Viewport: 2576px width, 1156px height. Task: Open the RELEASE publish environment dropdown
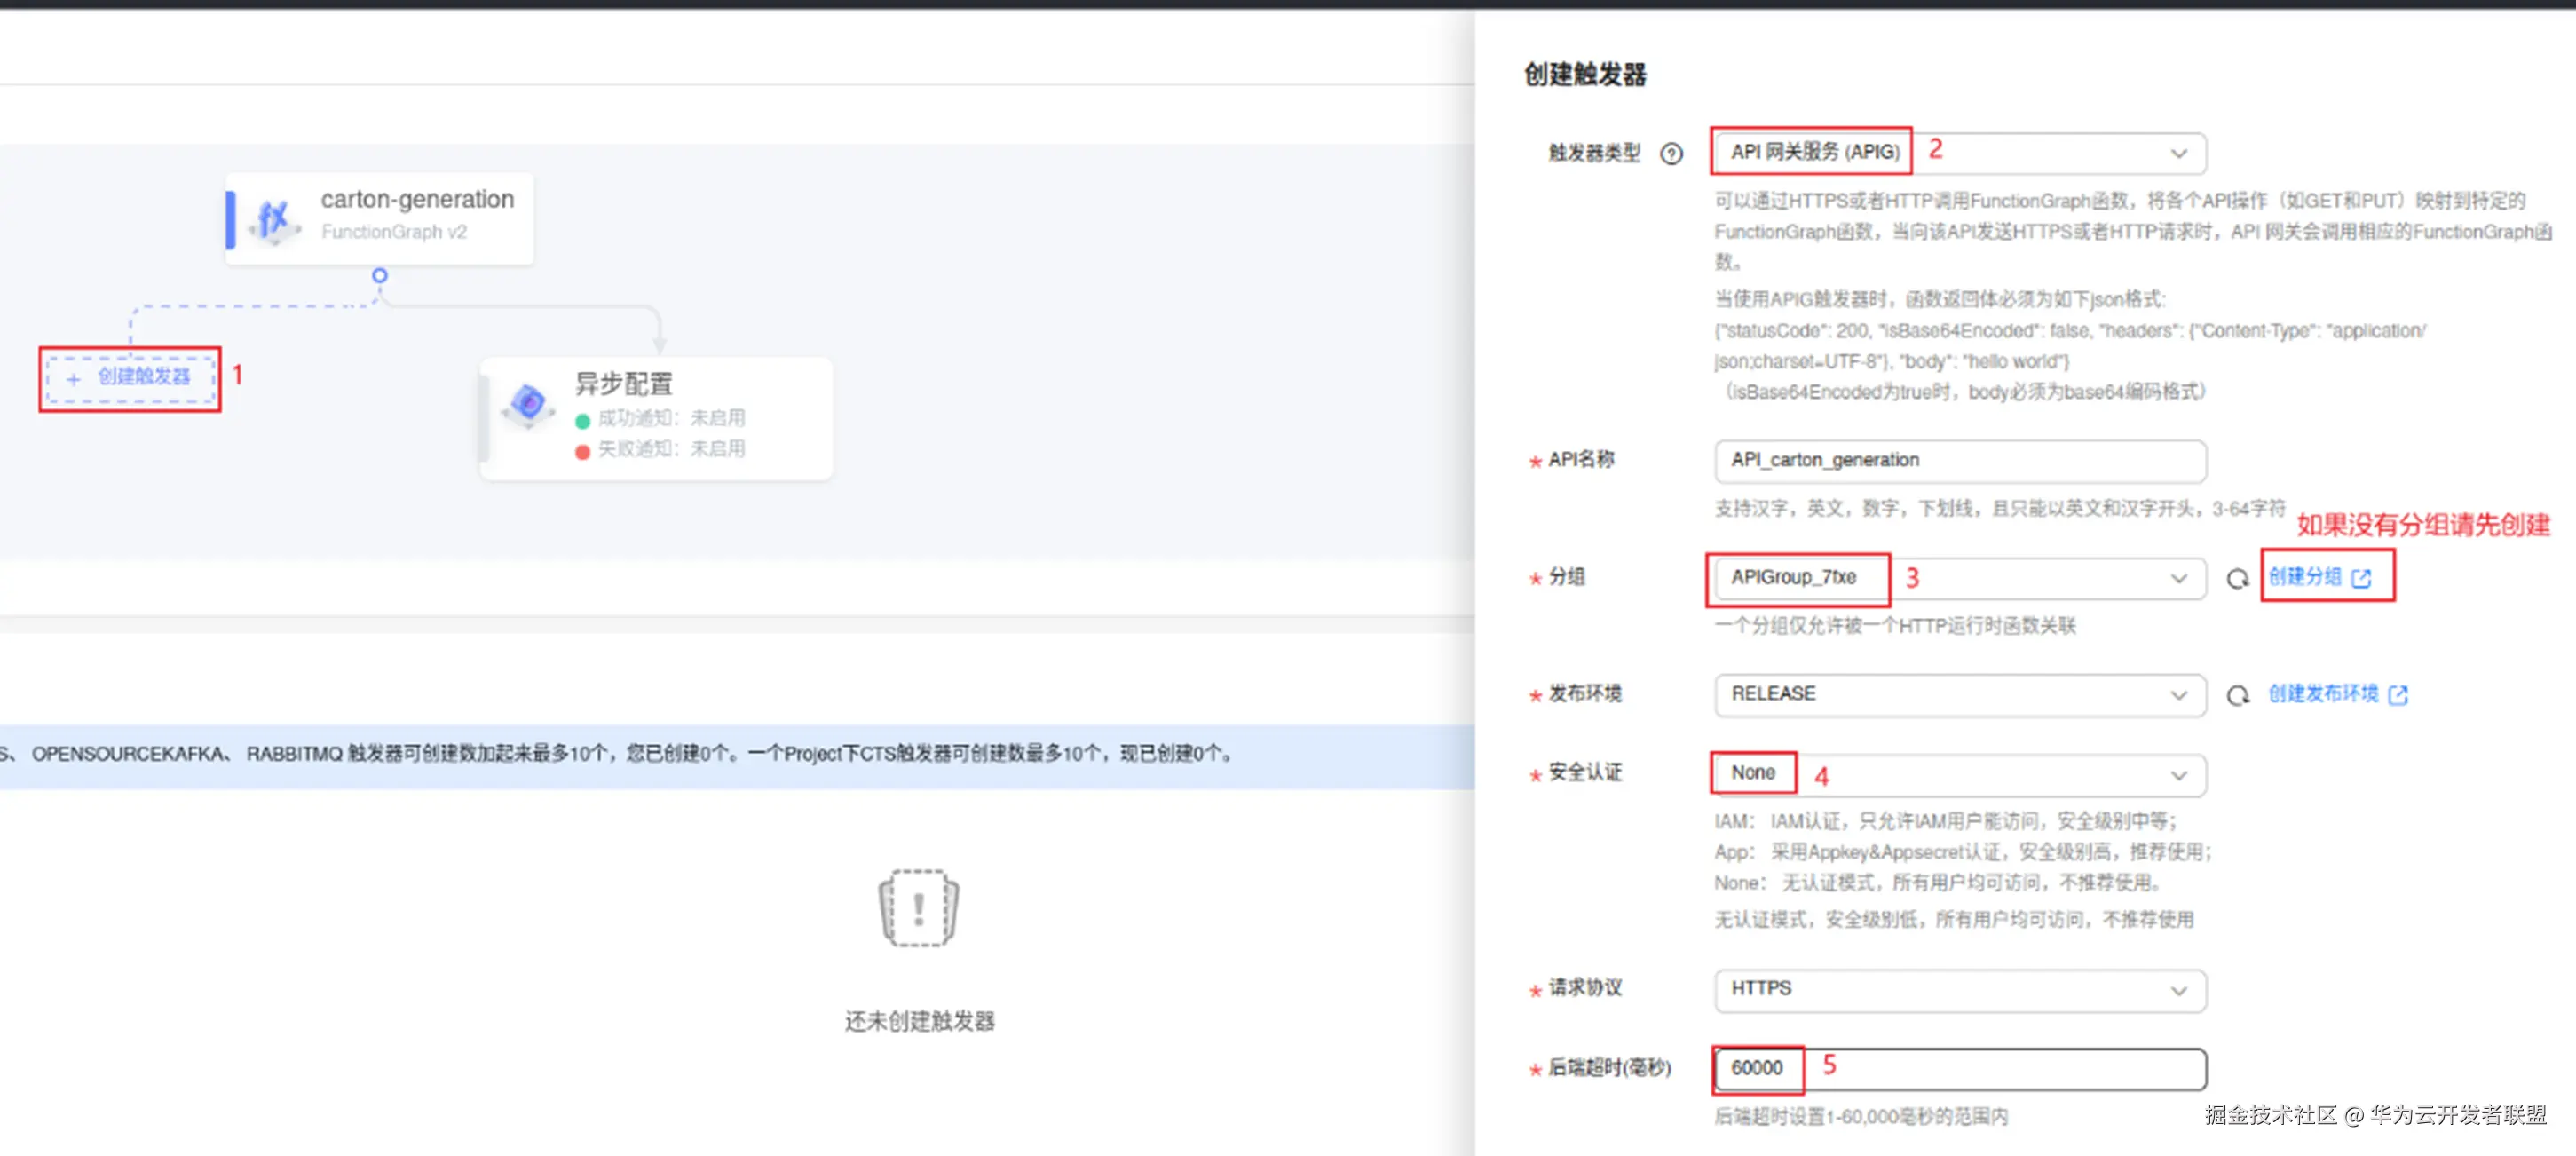tap(1958, 695)
